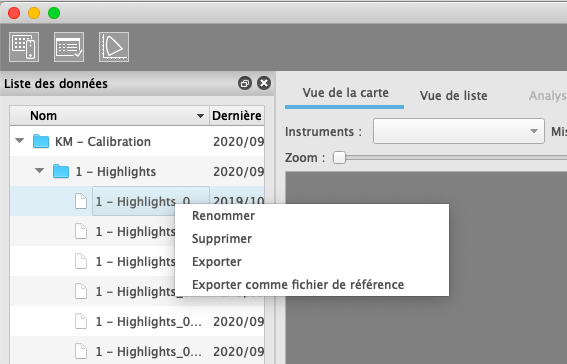Click the KM – Calibration folder name
This screenshot has width=567, height=364.
[103, 142]
